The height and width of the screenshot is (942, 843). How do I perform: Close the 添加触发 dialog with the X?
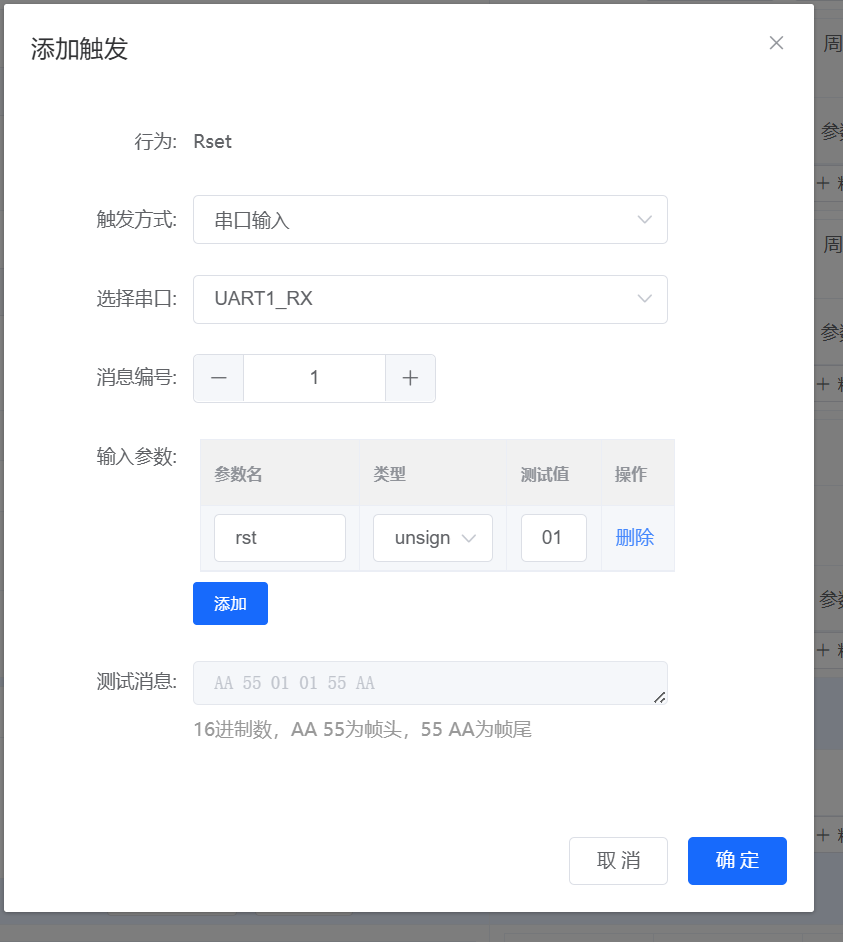777,43
